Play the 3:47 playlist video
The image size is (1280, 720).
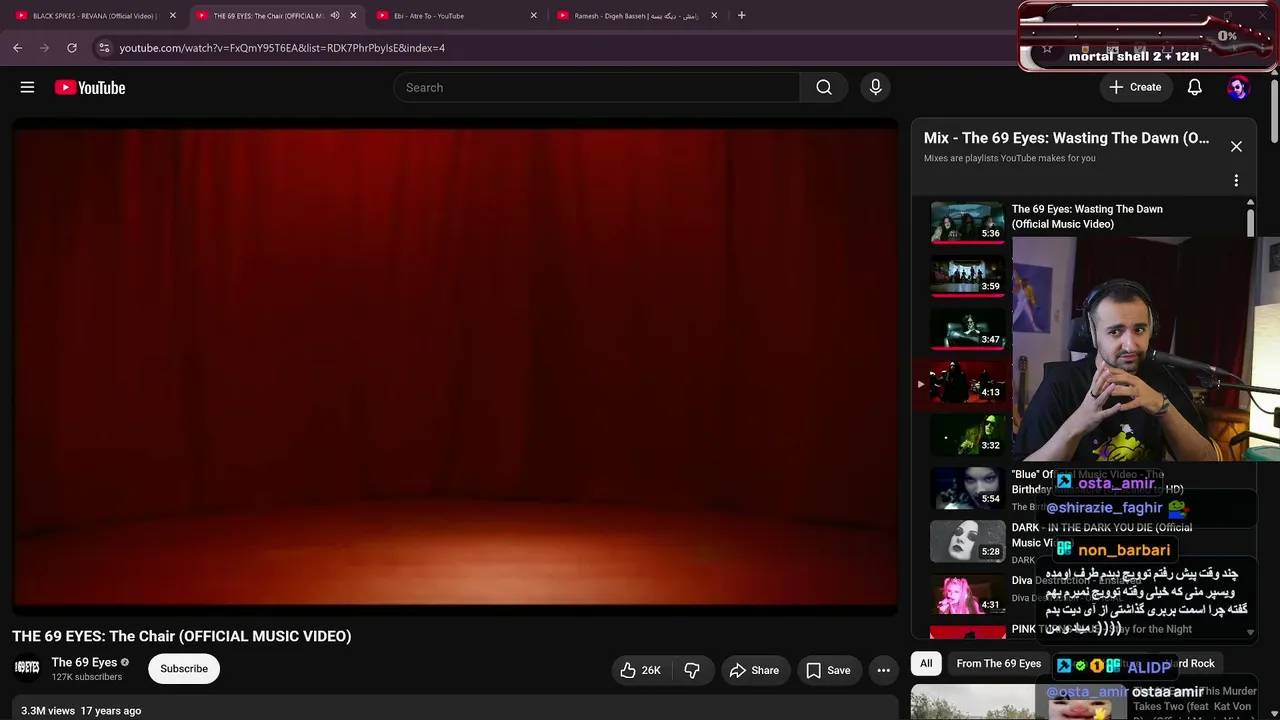click(x=968, y=328)
